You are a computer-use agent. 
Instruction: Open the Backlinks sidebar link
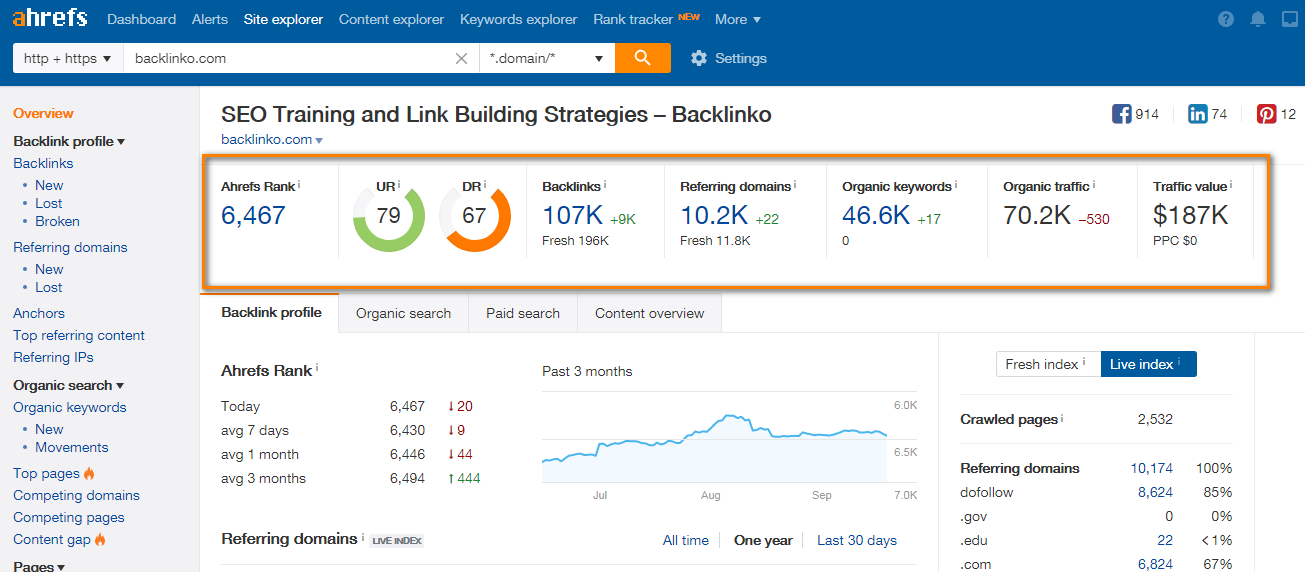point(43,163)
